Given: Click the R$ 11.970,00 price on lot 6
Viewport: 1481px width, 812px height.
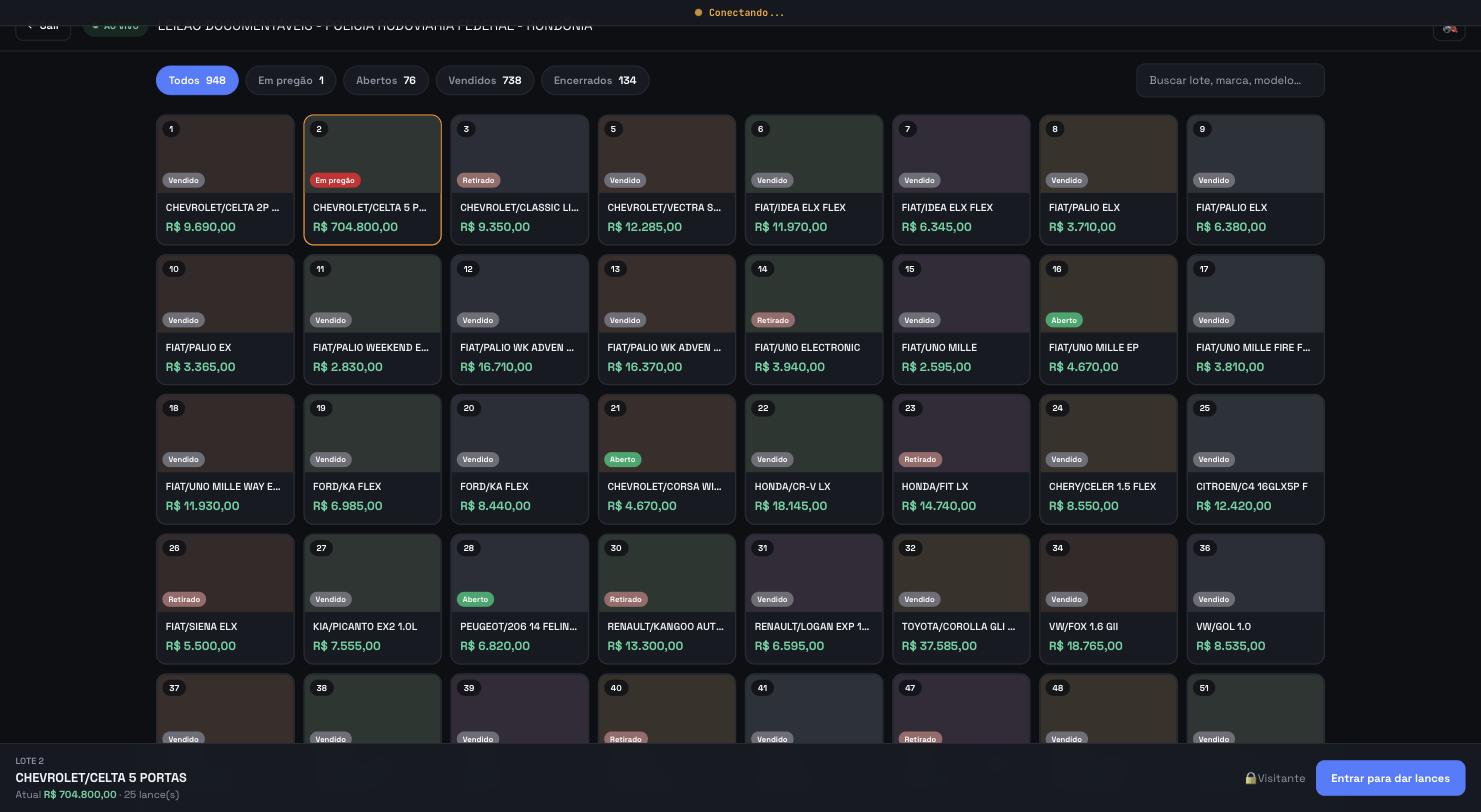Looking at the screenshot, I should 791,227.
